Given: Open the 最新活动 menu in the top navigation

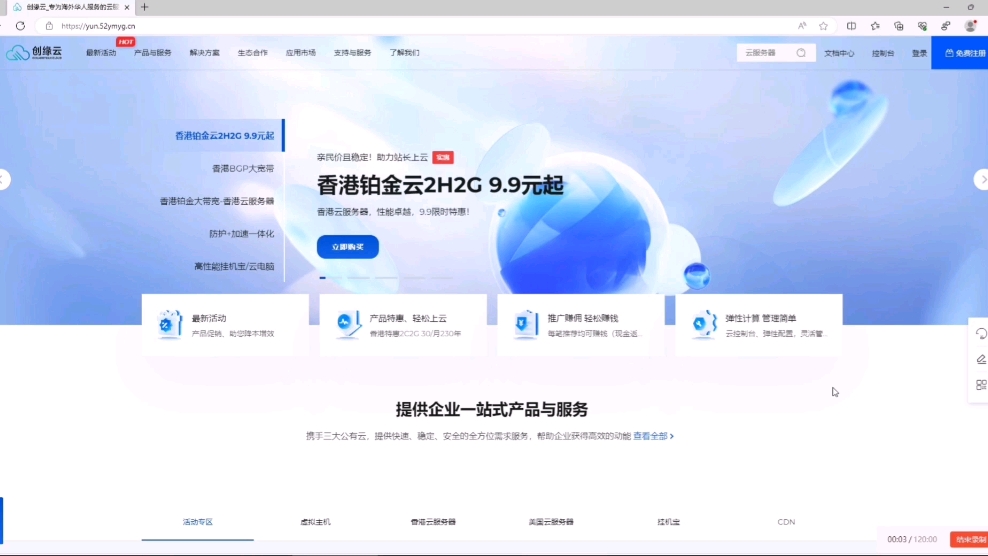Looking at the screenshot, I should pyautogui.click(x=101, y=53).
